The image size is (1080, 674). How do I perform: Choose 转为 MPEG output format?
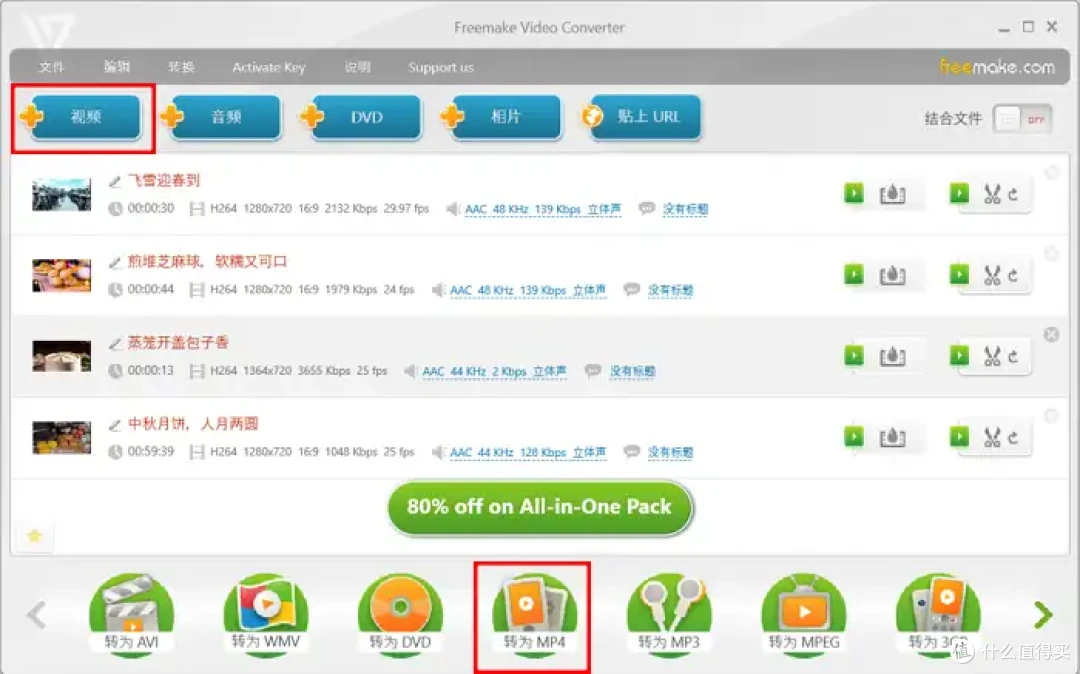(x=804, y=615)
